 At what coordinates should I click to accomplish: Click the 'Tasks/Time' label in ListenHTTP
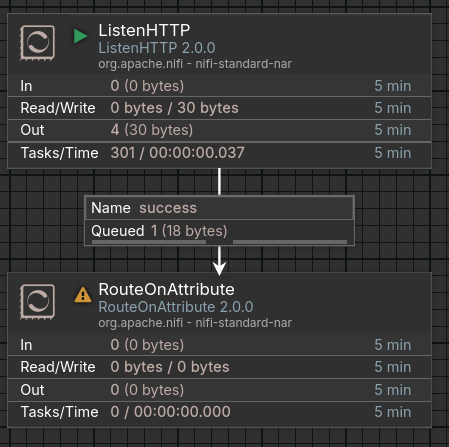59,153
